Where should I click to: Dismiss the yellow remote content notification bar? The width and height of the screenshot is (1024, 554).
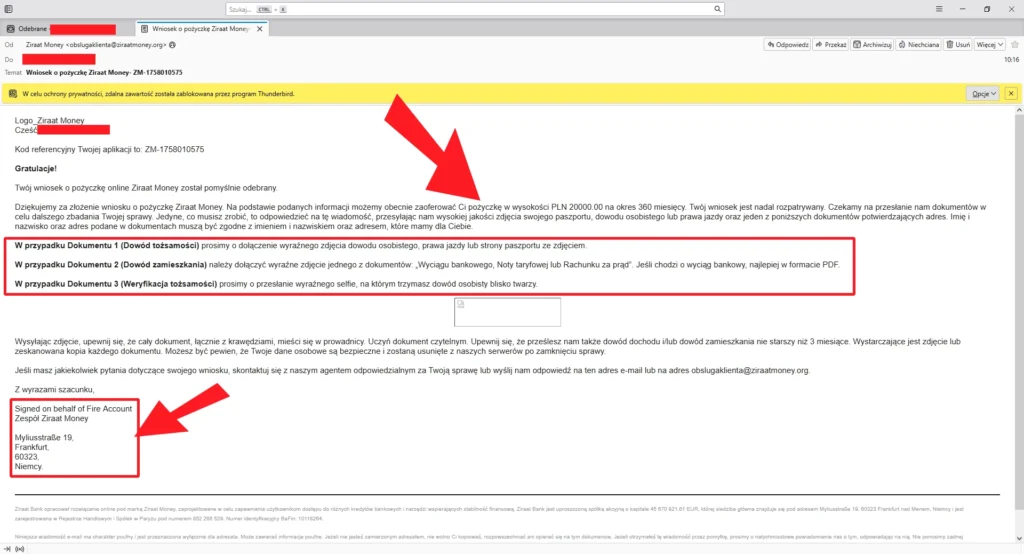tap(1011, 93)
